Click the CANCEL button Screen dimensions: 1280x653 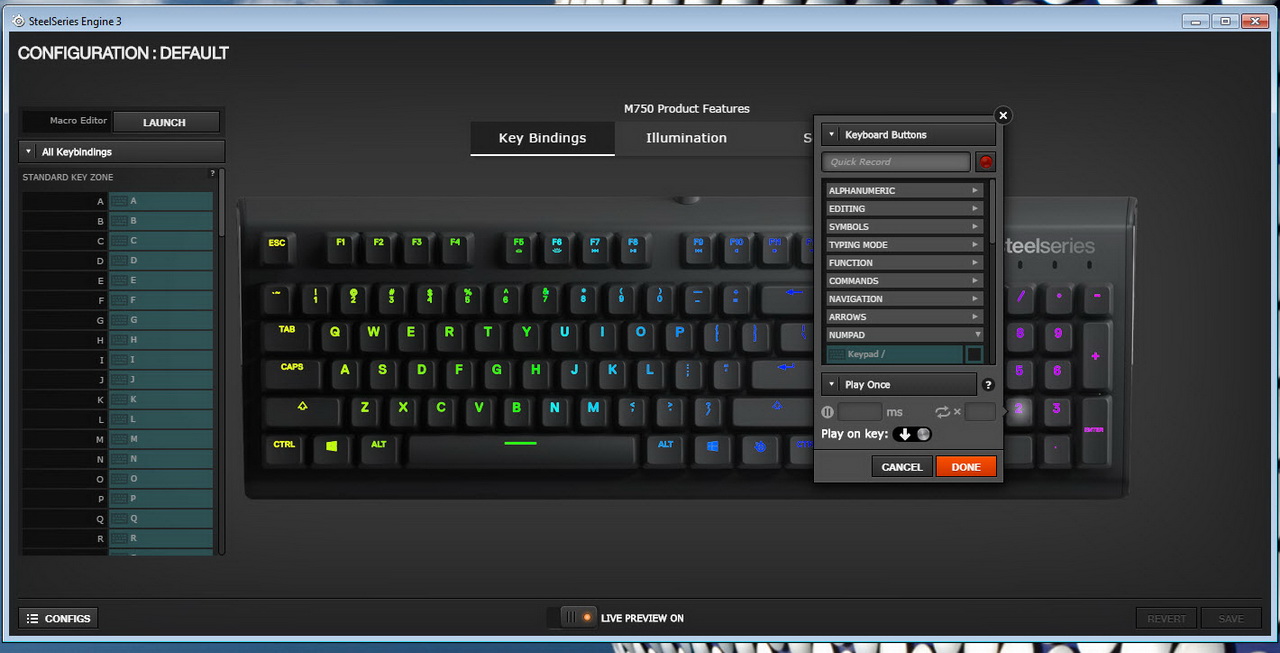point(902,467)
